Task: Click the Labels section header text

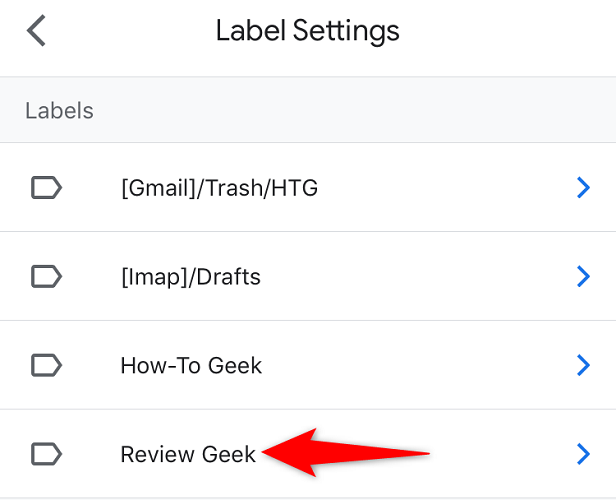Action: [x=59, y=110]
